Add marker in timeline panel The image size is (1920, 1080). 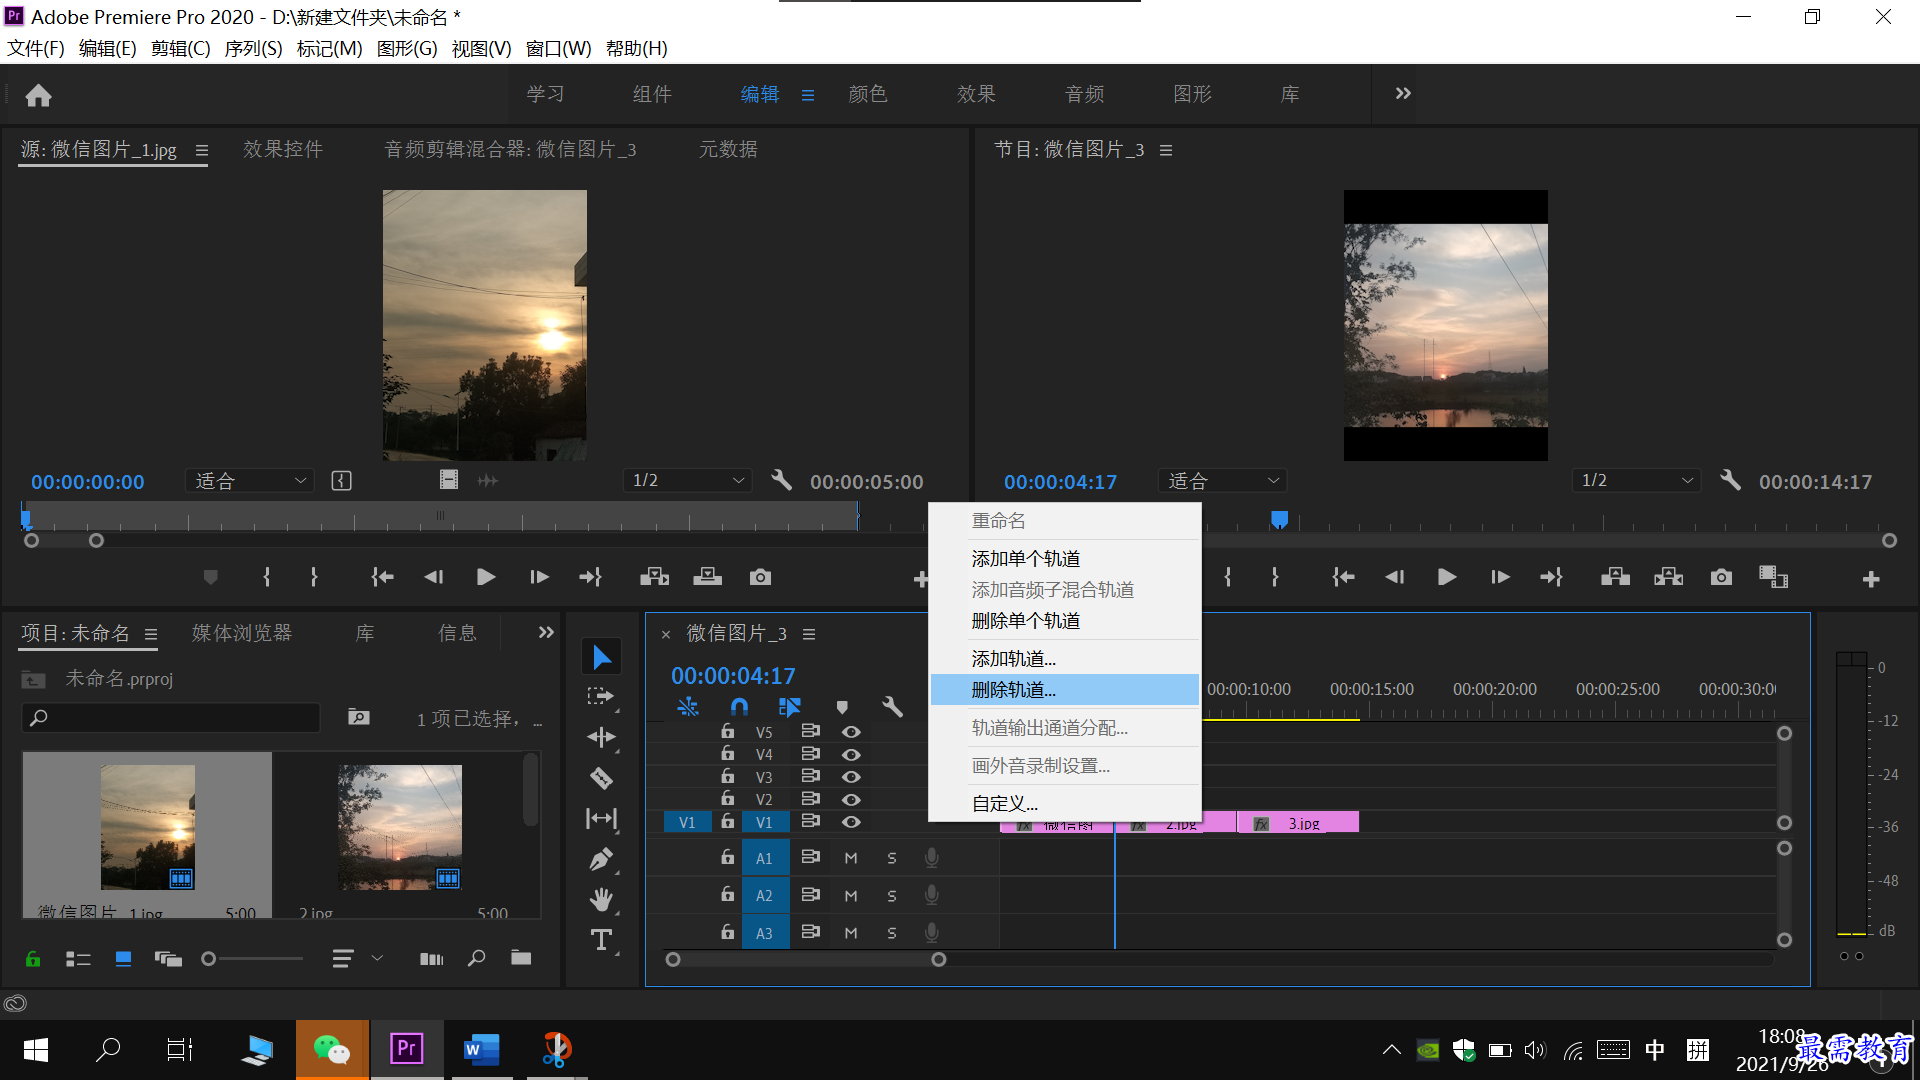[x=842, y=707]
